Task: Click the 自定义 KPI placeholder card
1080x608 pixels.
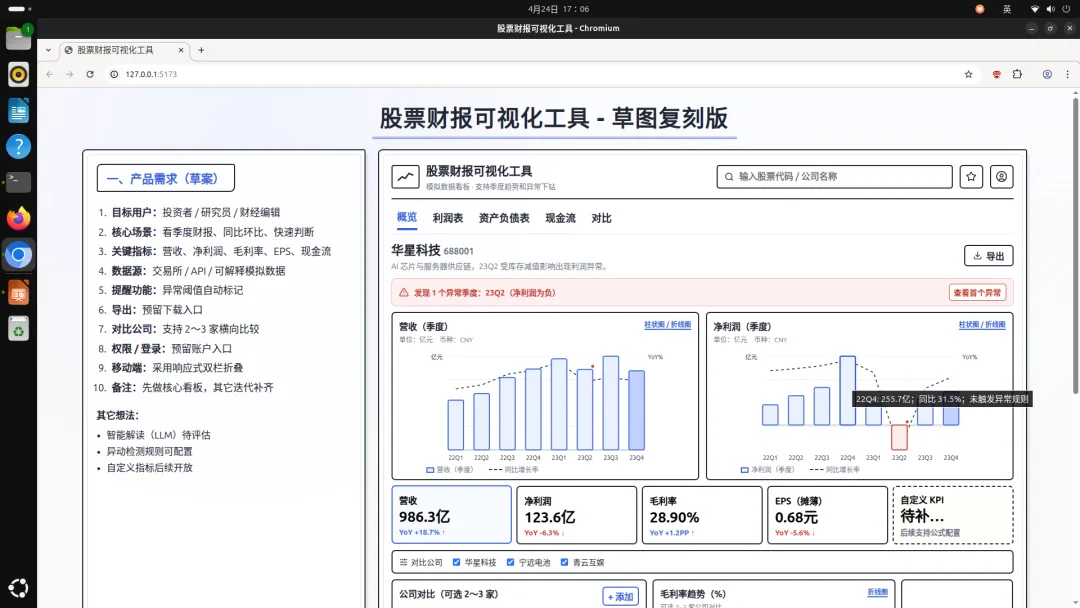Action: pos(953,515)
